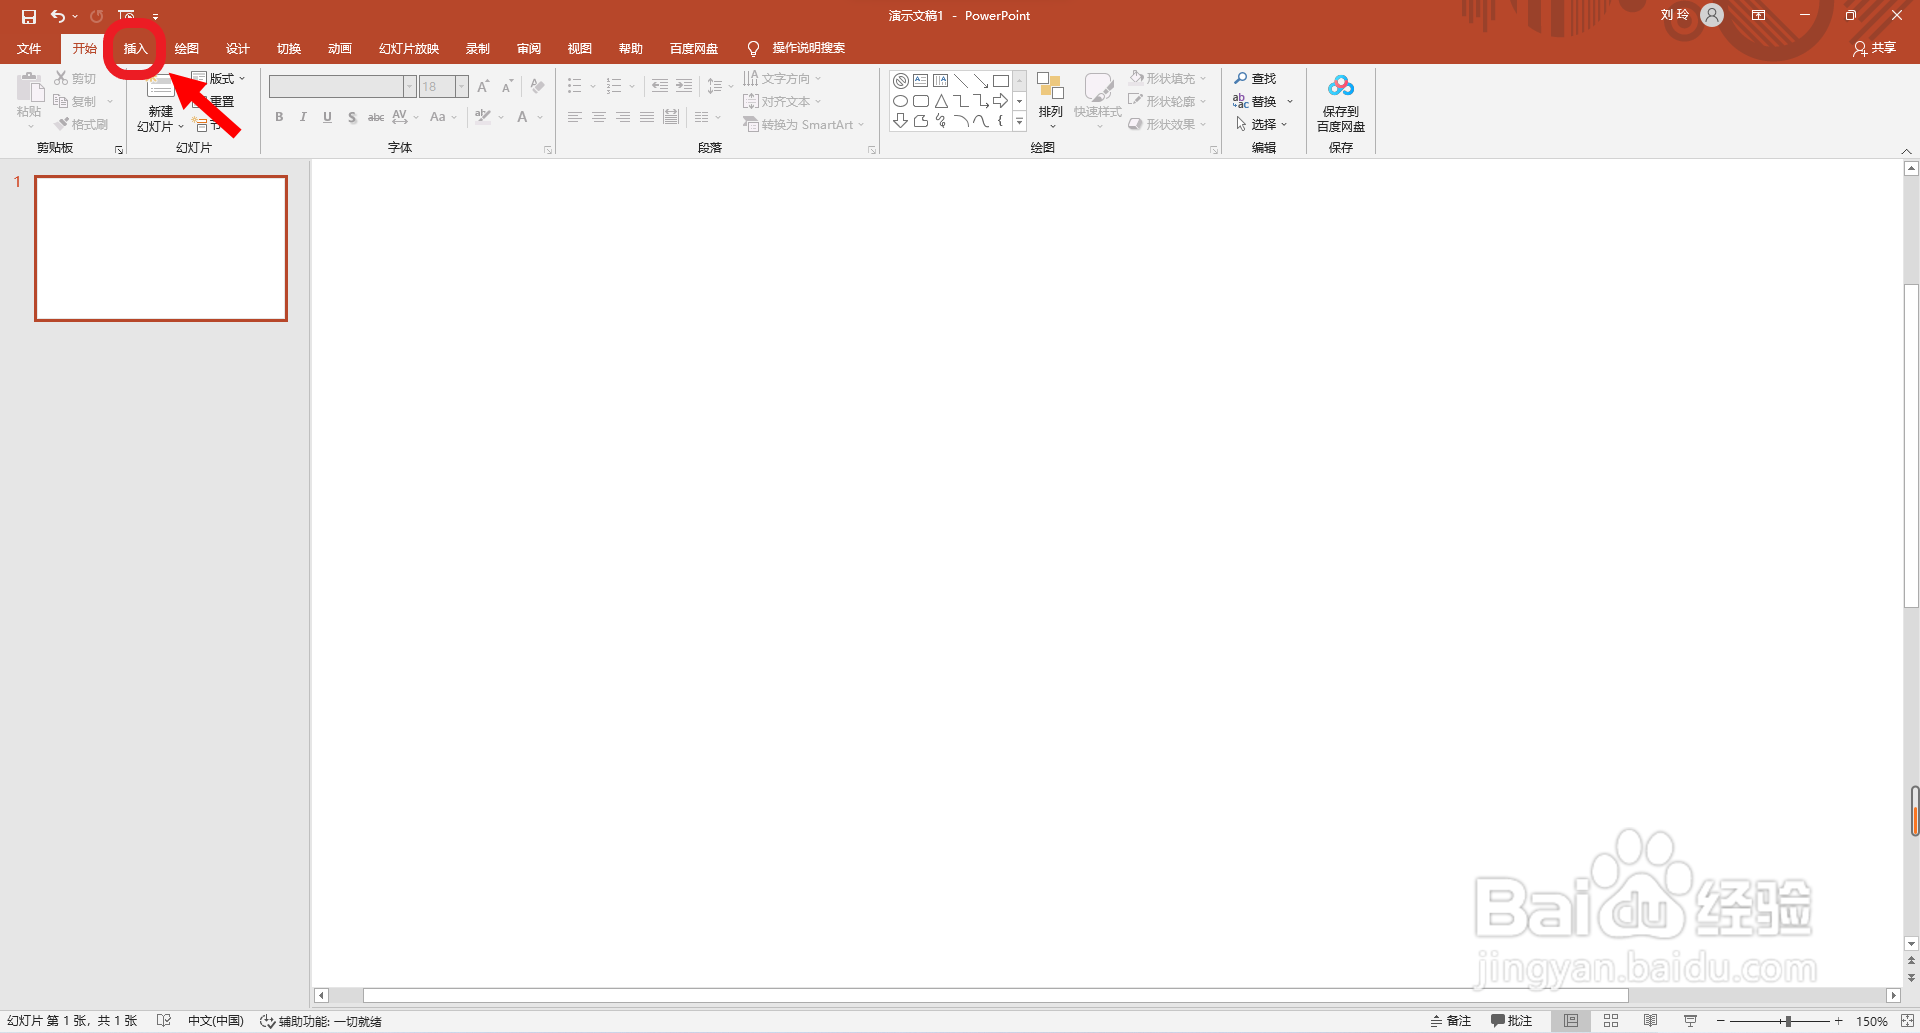The image size is (1920, 1033).
Task: Select the oval shape in shapes gallery
Action: (x=900, y=101)
